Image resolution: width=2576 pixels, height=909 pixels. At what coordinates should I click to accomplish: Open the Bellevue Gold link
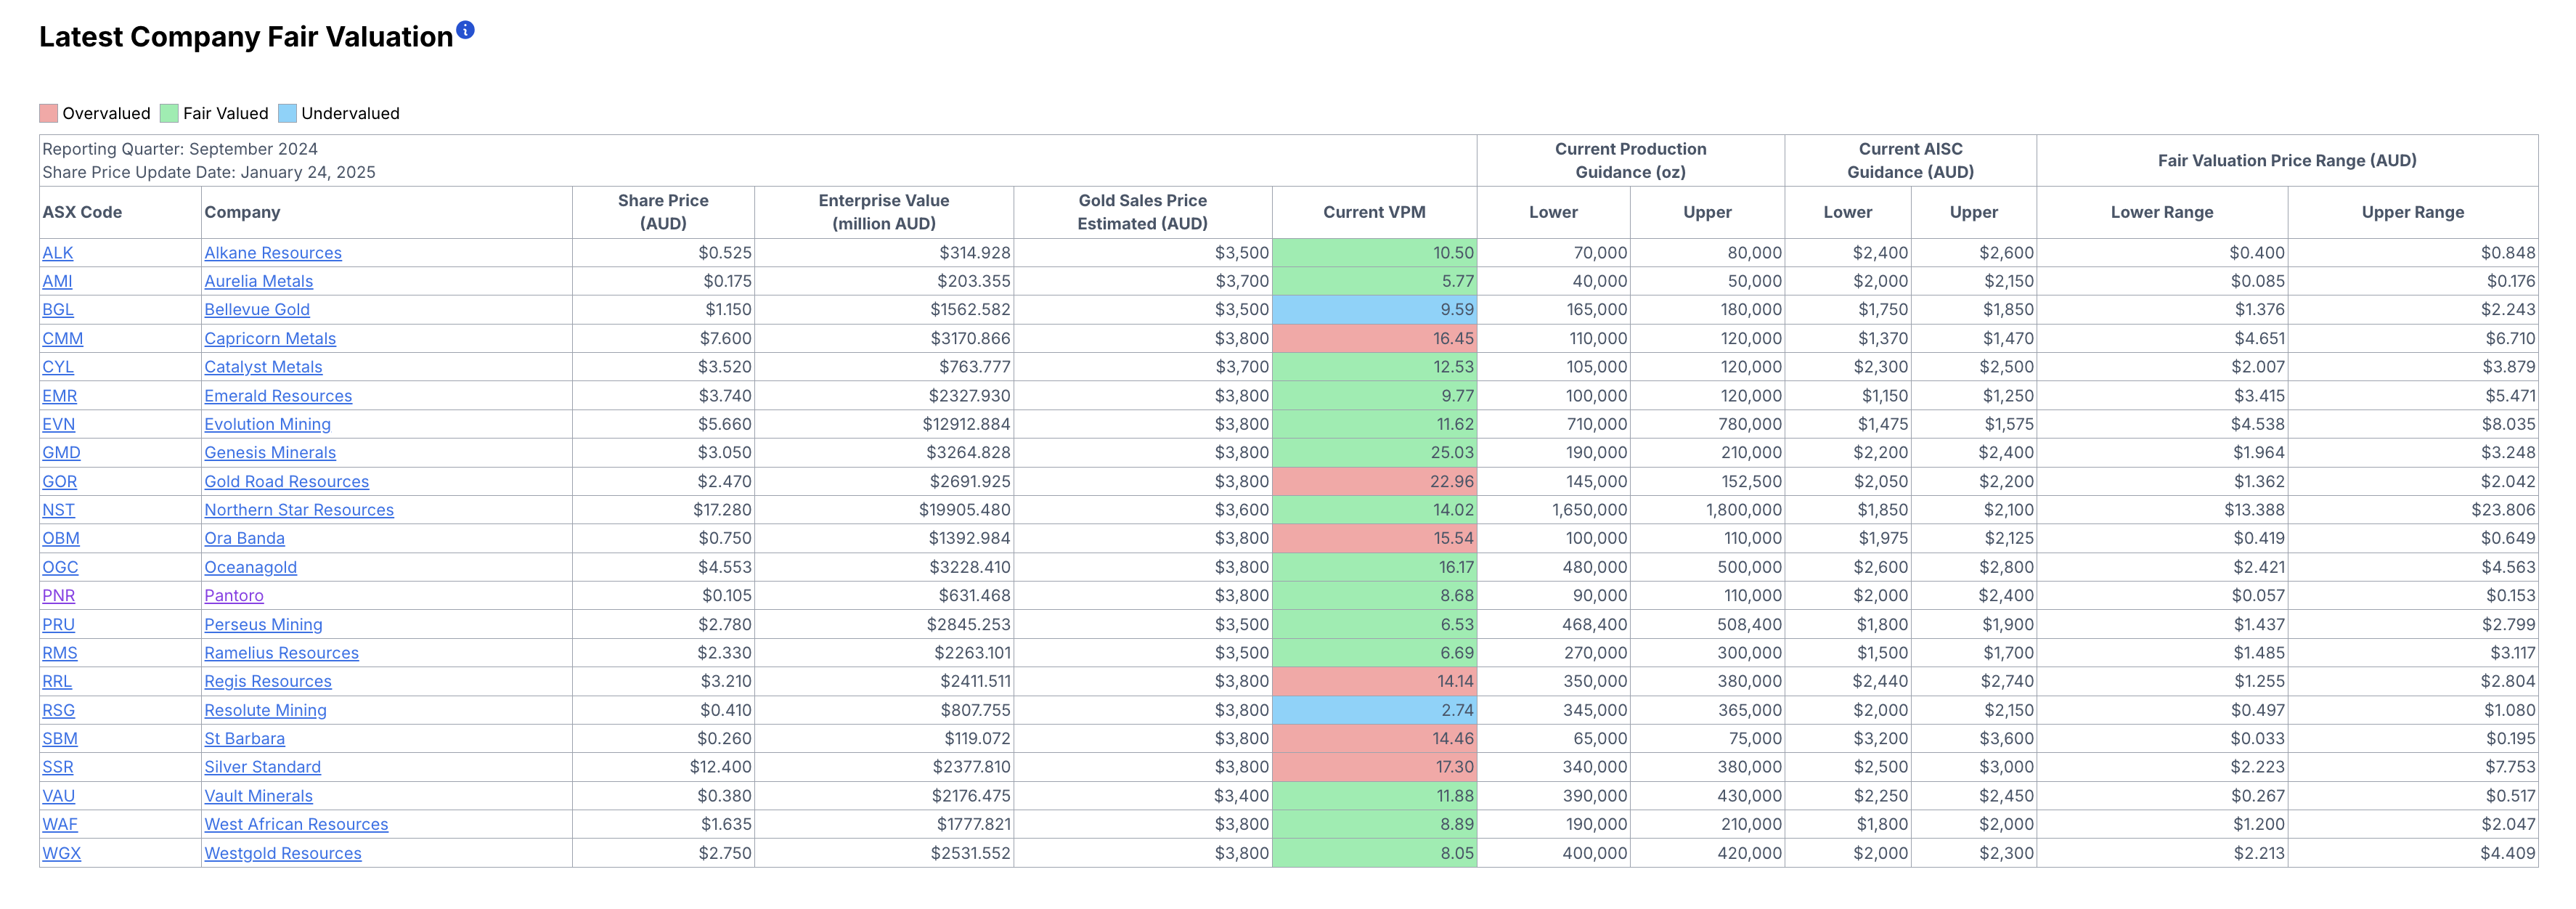coord(257,310)
